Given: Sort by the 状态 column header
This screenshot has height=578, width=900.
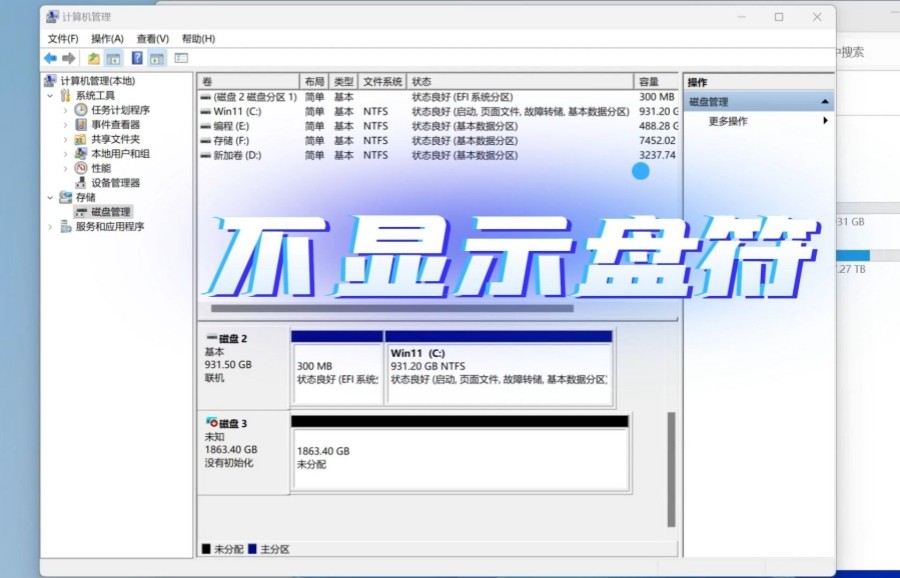Looking at the screenshot, I should (520, 82).
